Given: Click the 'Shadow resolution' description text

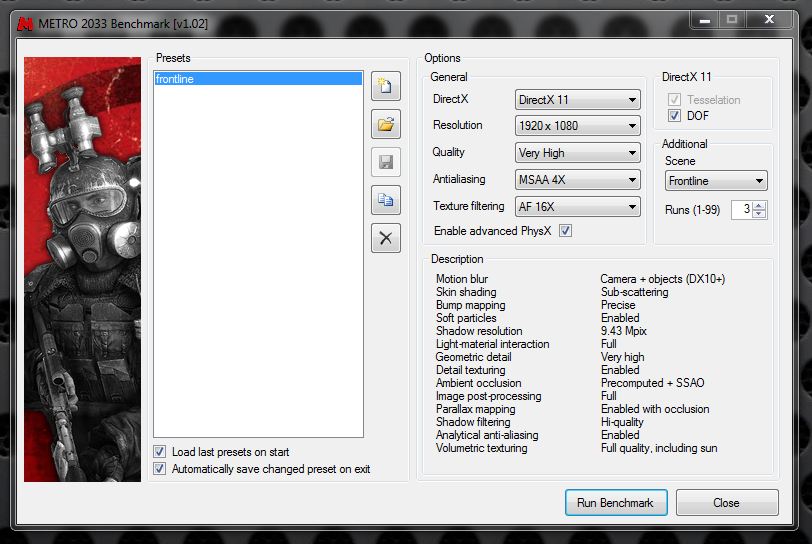Looking at the screenshot, I should coord(479,331).
